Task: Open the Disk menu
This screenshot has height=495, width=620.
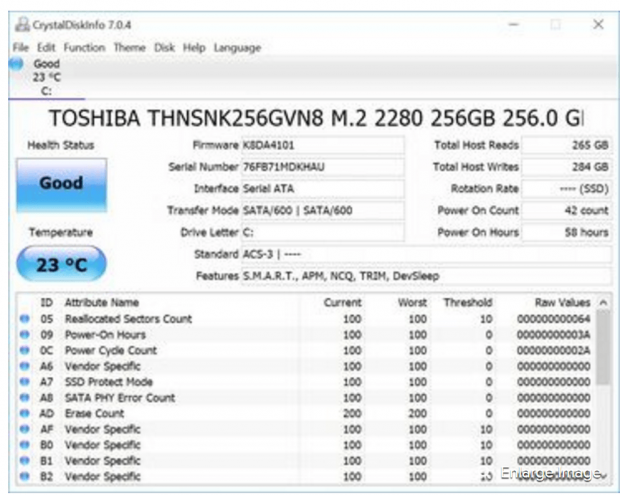Action: coord(164,48)
